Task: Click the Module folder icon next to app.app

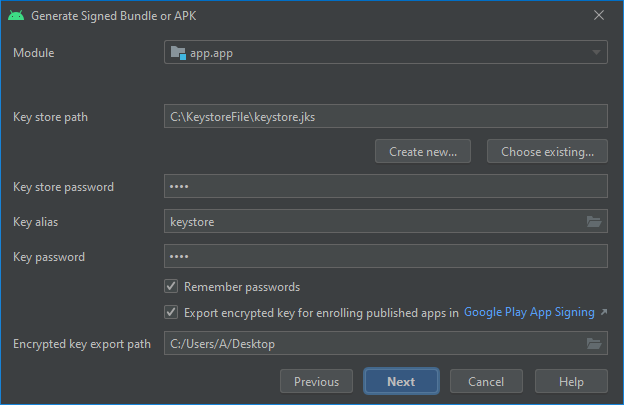Action: click(x=178, y=53)
